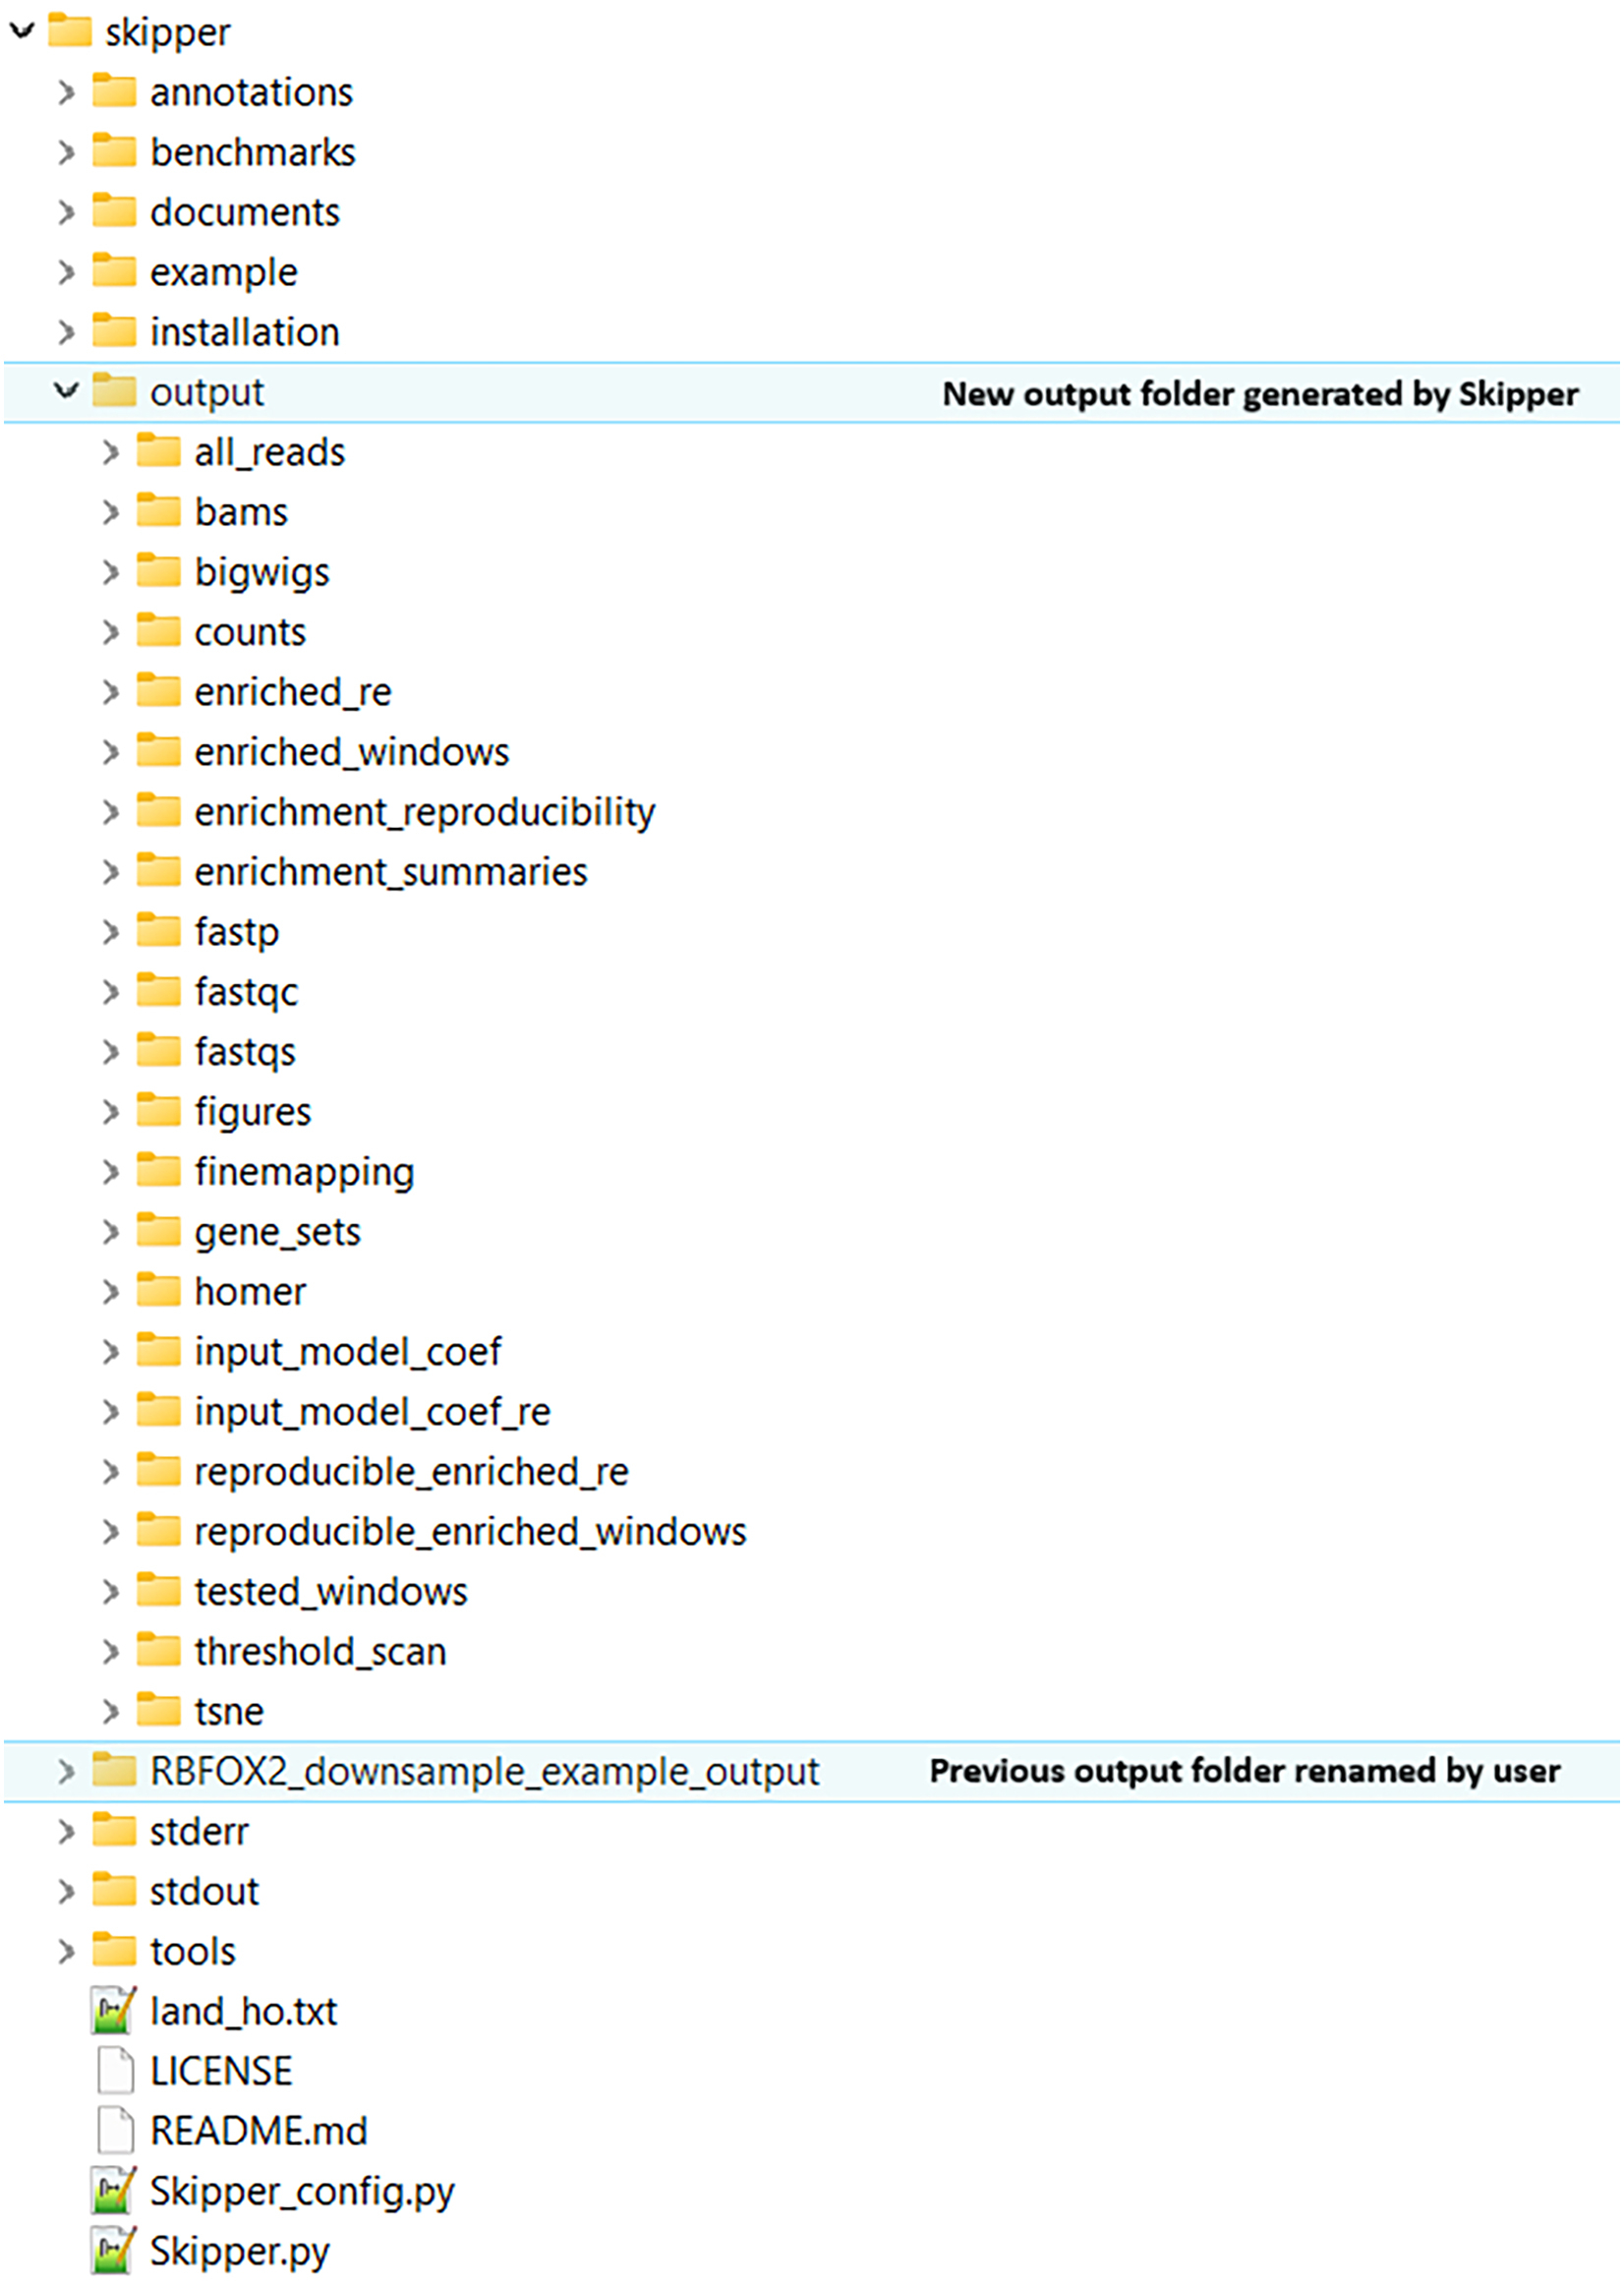
Task: Select the stderr folder label
Action: [x=199, y=1831]
